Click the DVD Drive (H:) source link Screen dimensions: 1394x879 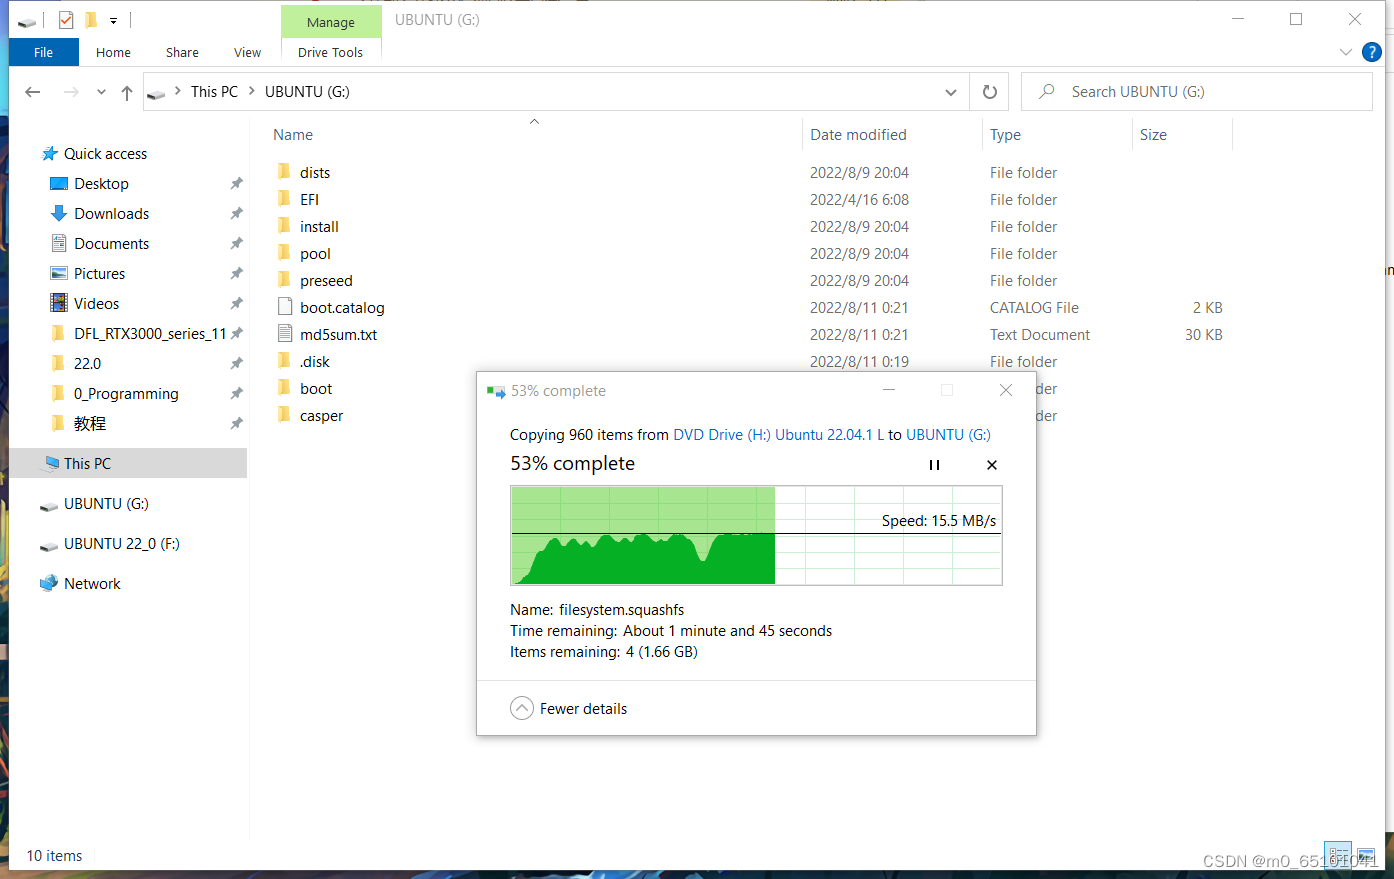tap(778, 435)
